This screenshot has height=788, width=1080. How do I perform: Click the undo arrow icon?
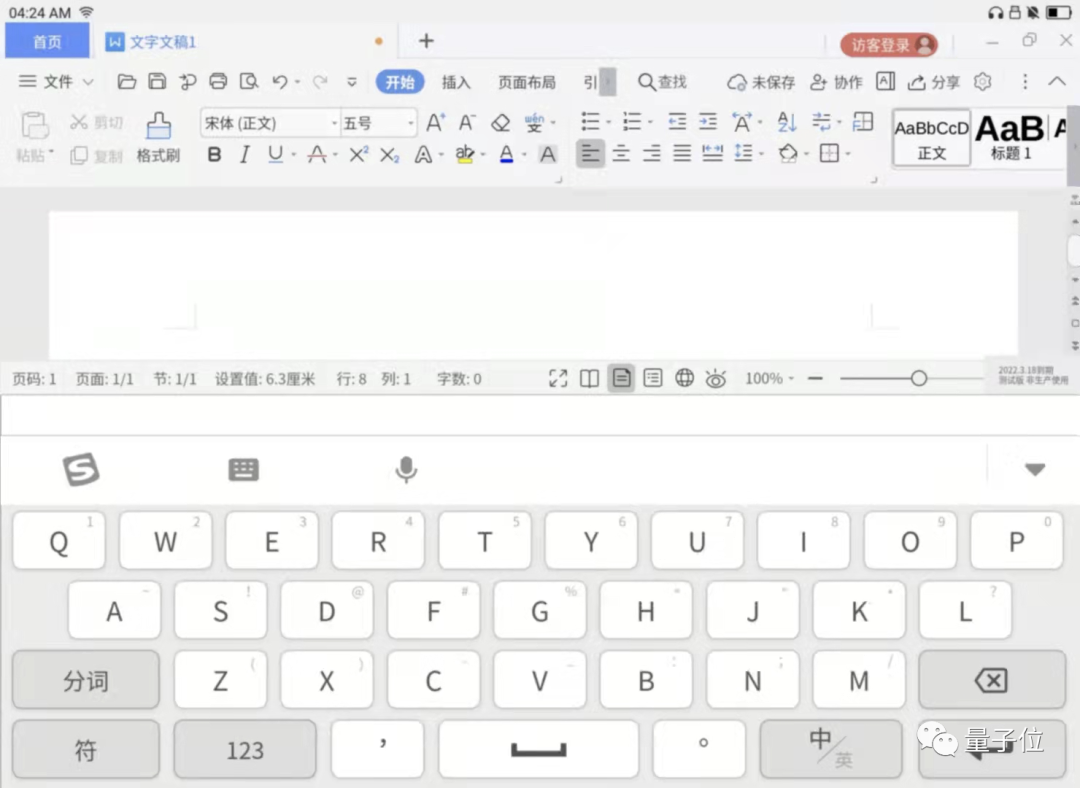pyautogui.click(x=279, y=81)
